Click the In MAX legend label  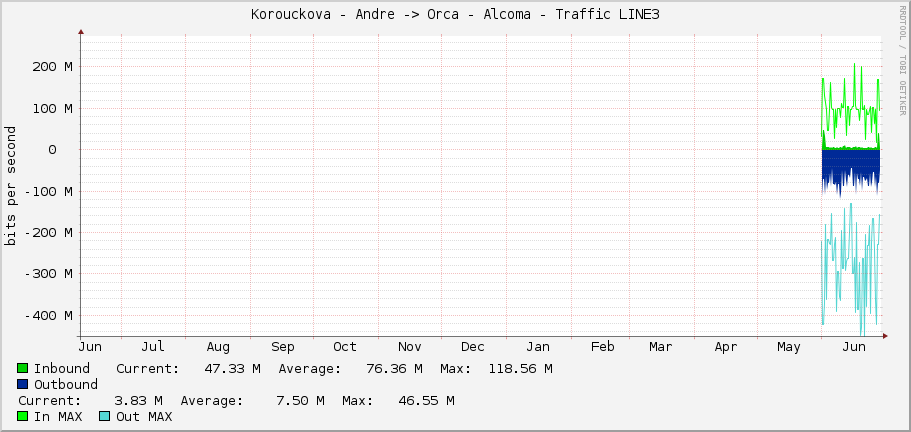58,416
